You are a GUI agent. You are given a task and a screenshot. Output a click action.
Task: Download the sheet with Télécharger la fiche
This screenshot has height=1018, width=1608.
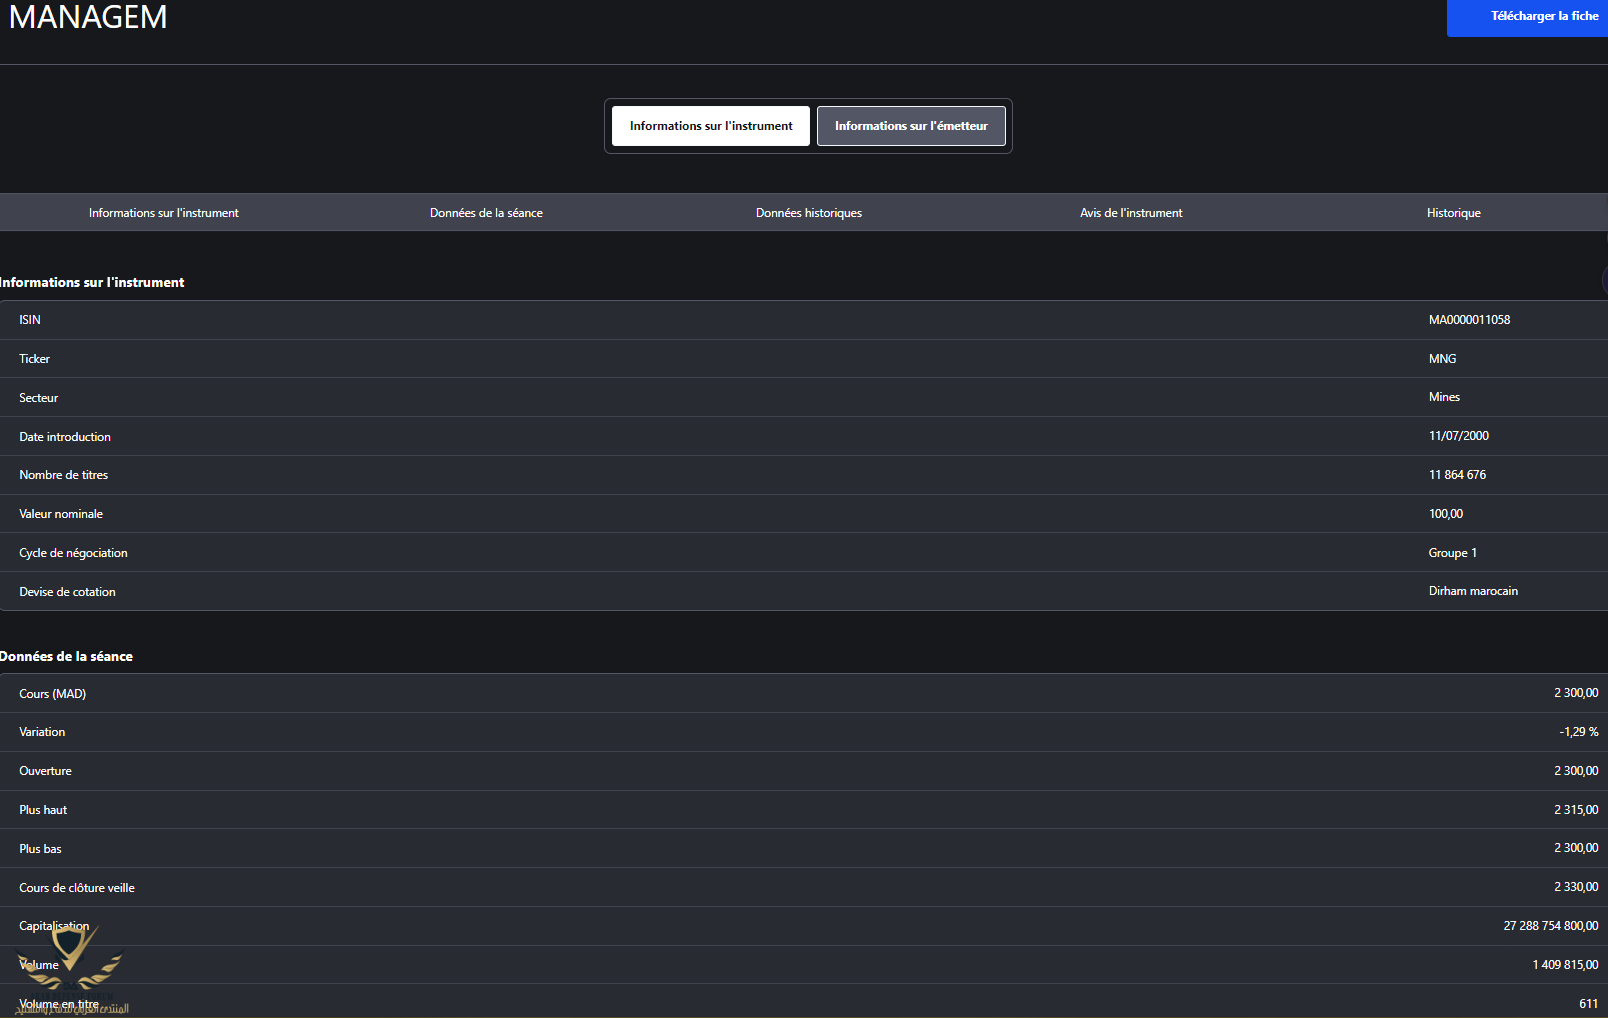click(1527, 17)
